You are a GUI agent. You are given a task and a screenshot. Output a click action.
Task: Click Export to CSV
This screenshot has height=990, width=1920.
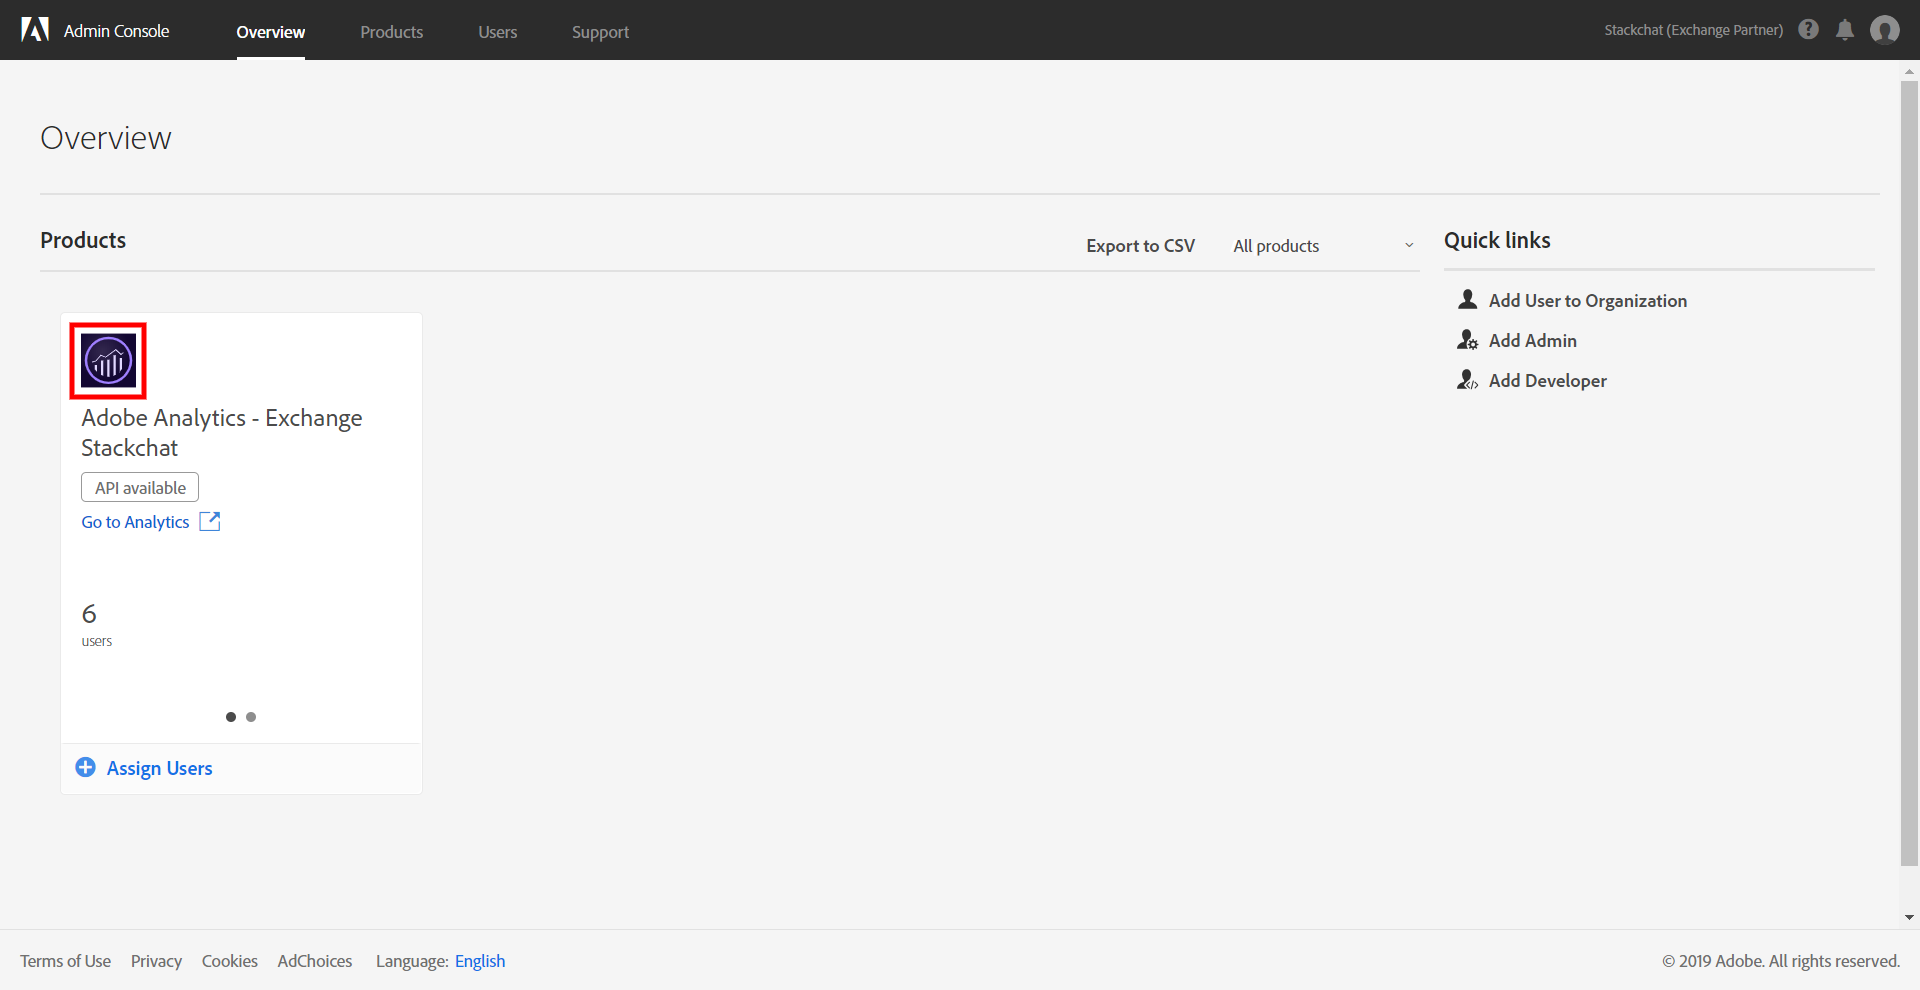click(1141, 246)
